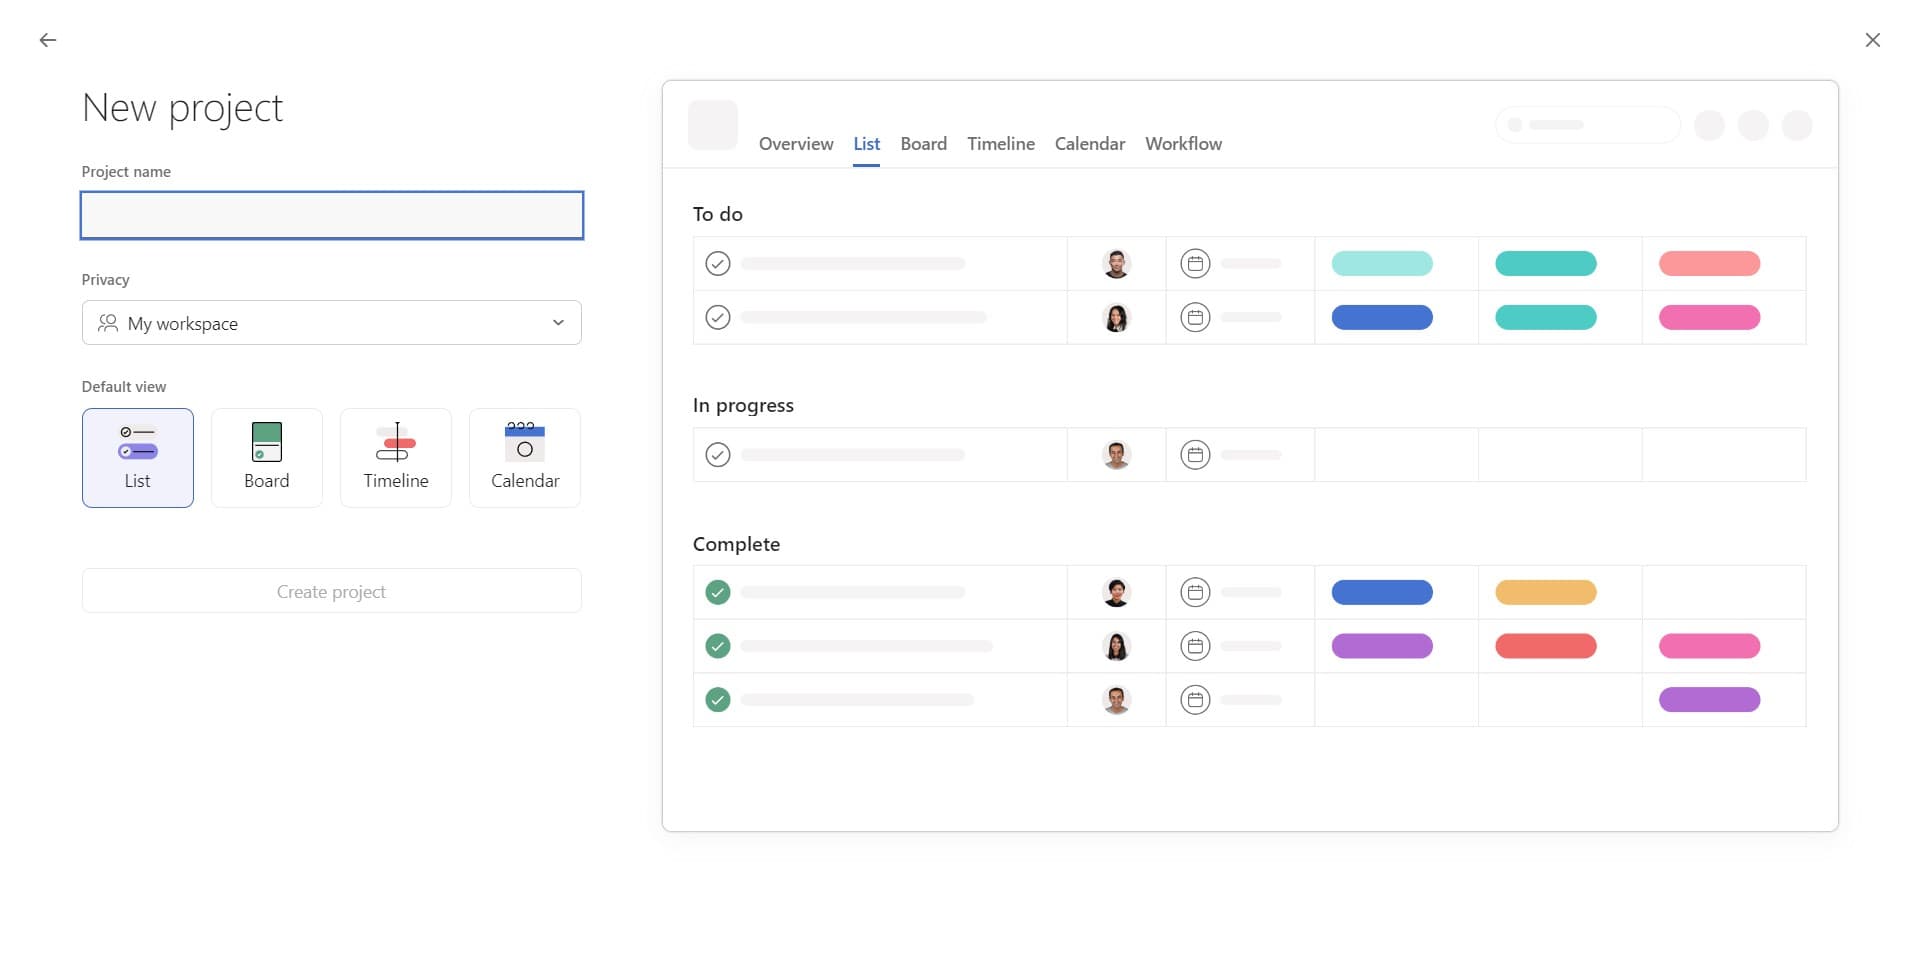Viewport: 1920px width, 970px height.
Task: Close the New project dialog
Action: pyautogui.click(x=1873, y=40)
